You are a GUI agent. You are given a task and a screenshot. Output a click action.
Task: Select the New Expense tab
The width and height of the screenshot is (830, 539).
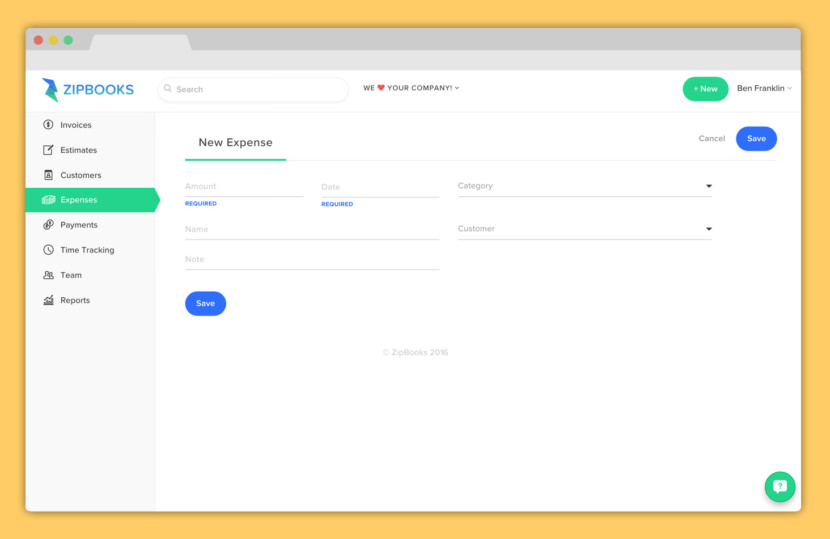coord(236,142)
